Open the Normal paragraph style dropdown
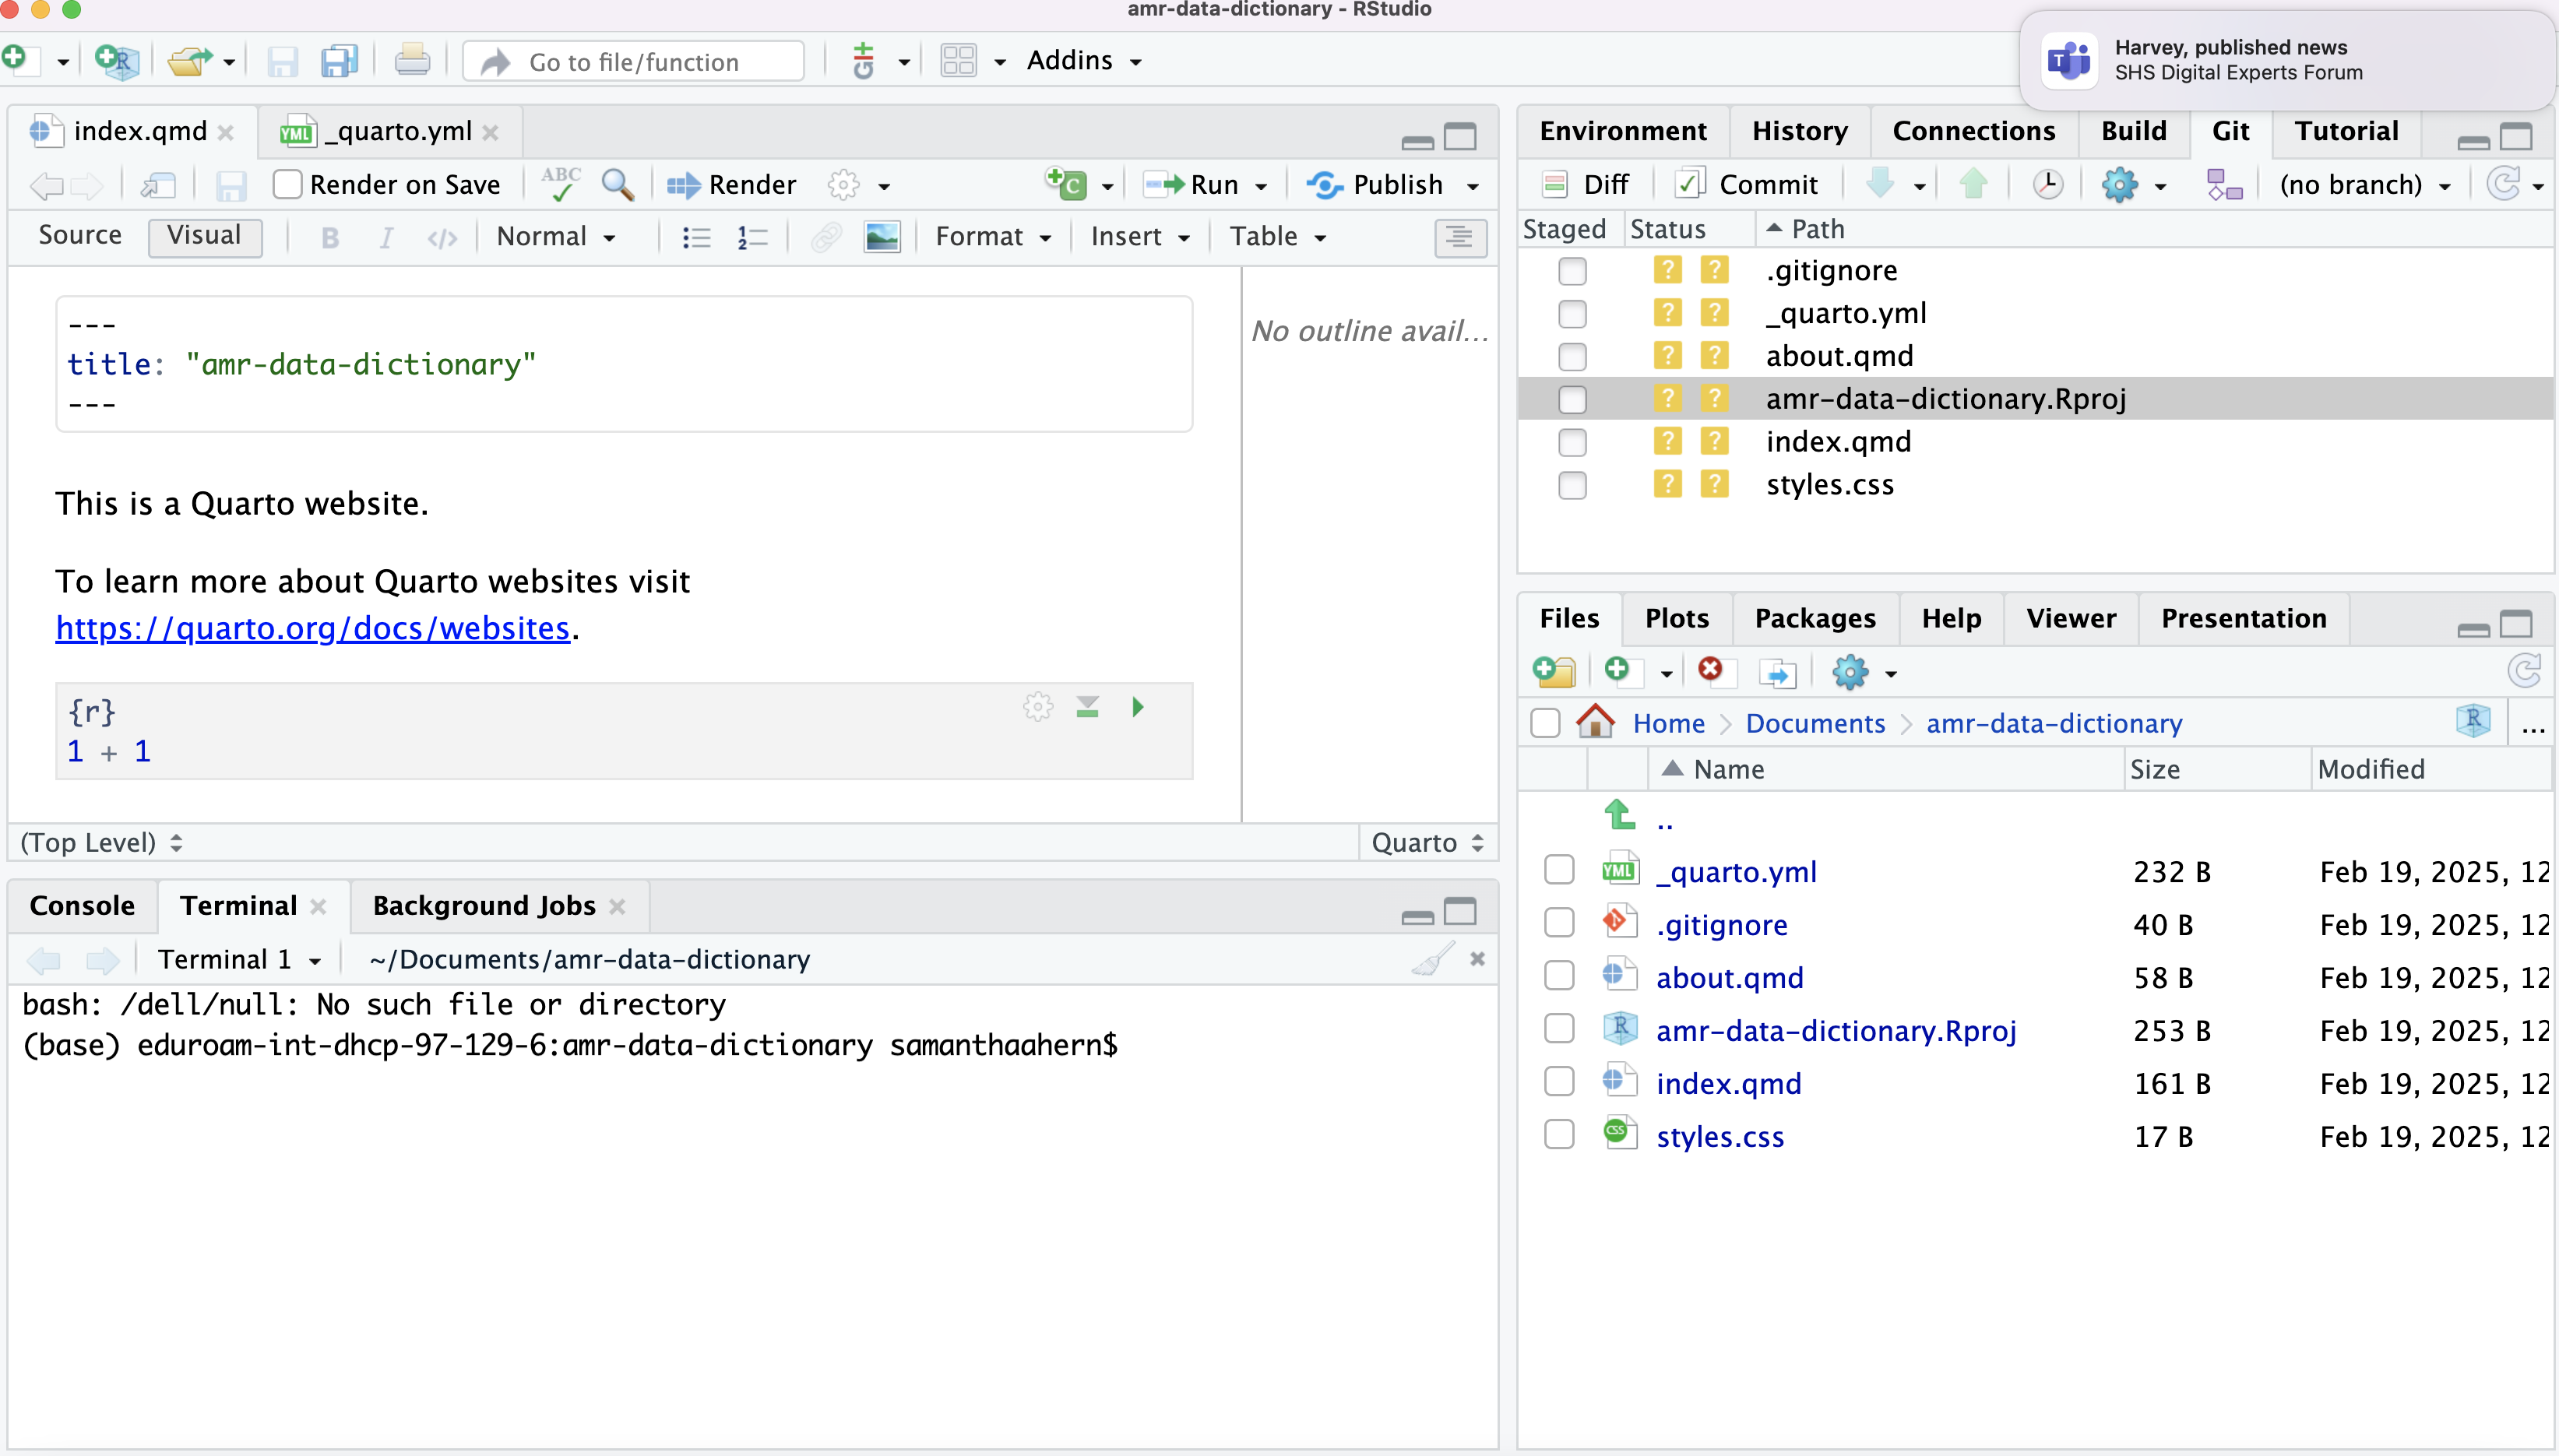Screen dimensions: 2559x1456 tap(556, 237)
